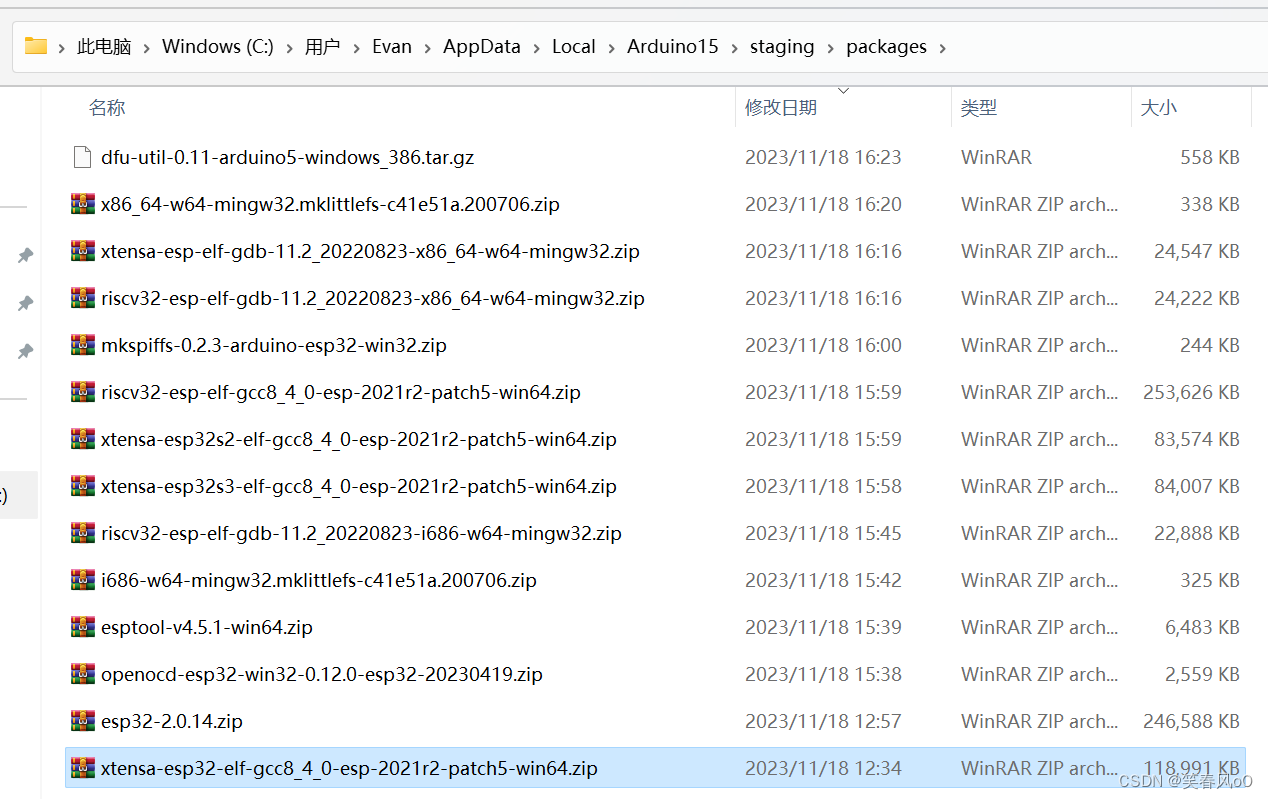Expand chevron after Arduino15 breadcrumb
This screenshot has width=1268, height=799.
pos(734,47)
